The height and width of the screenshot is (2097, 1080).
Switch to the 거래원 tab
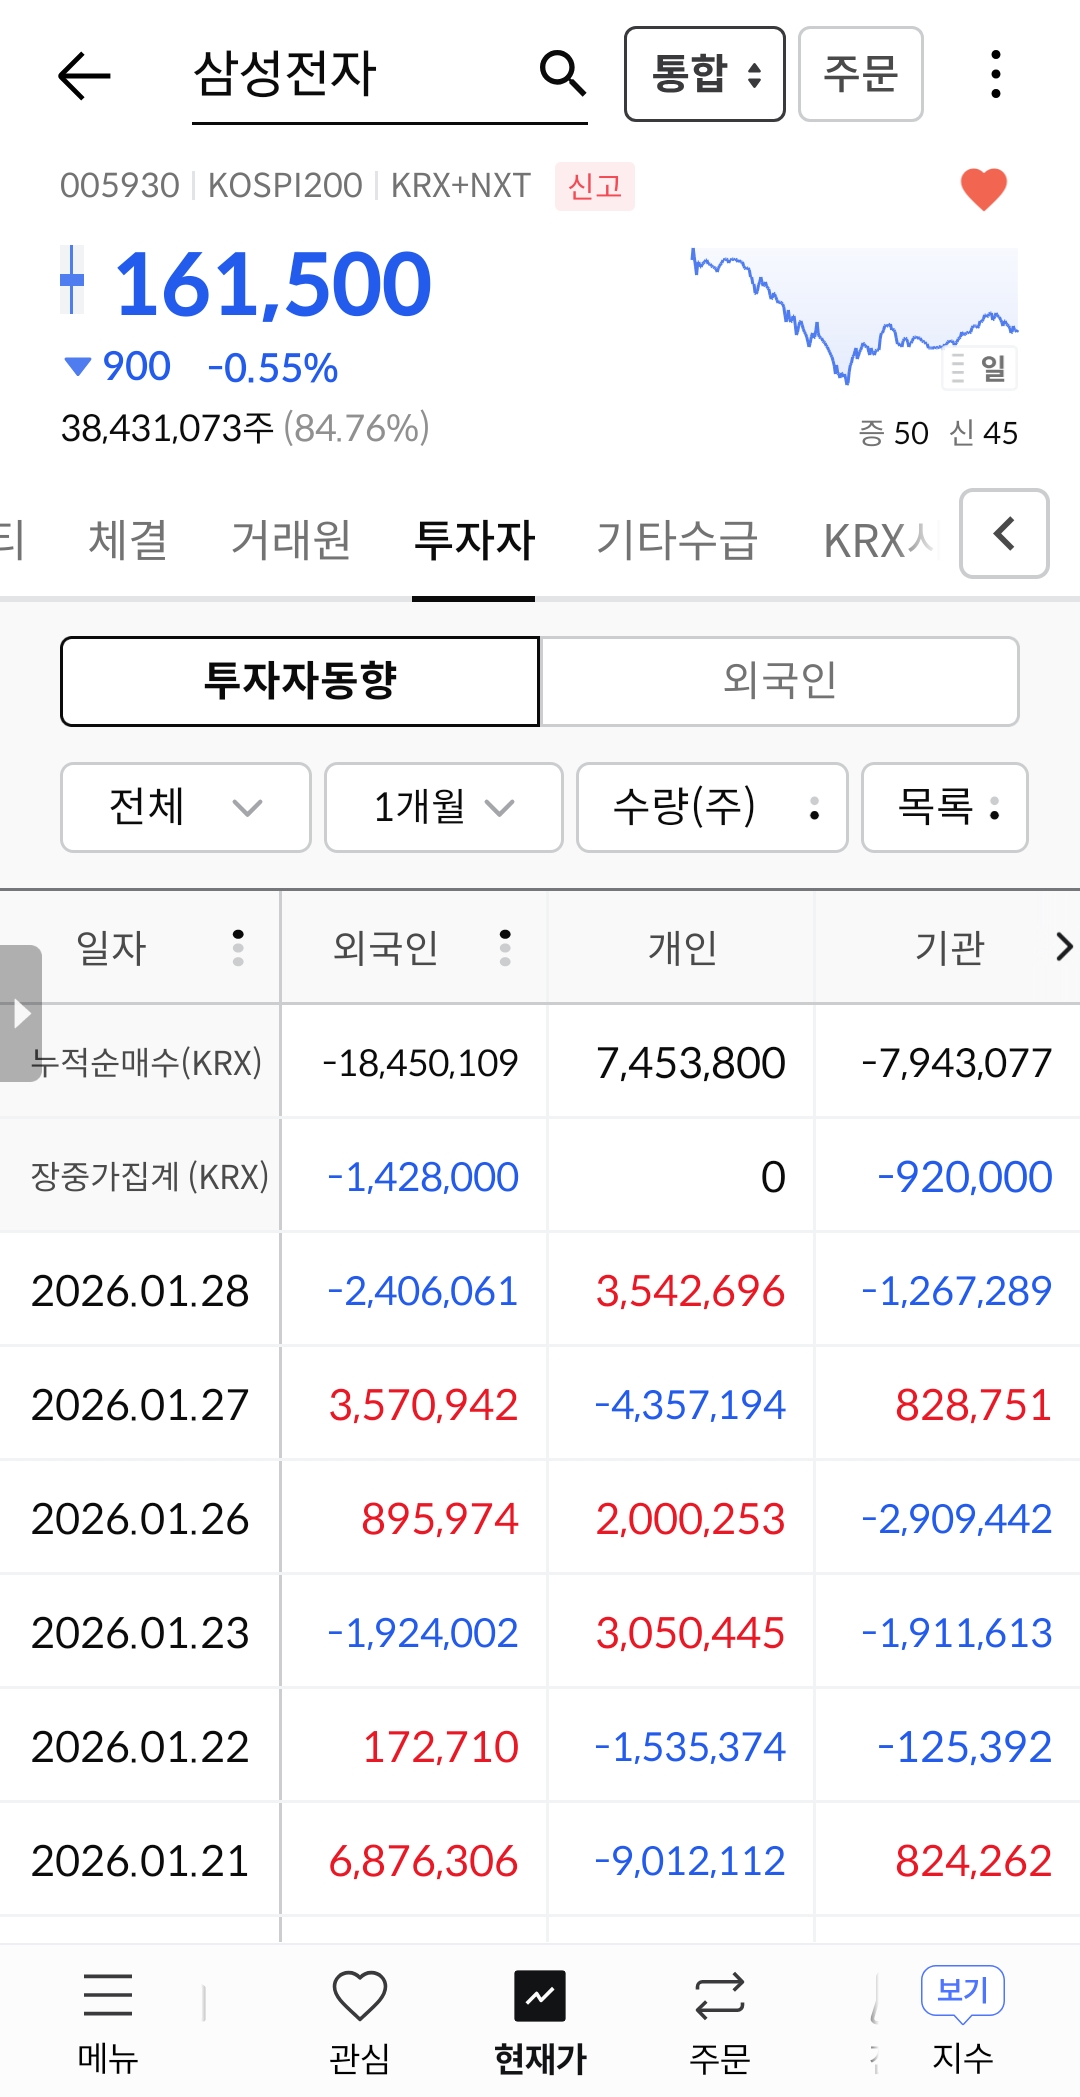(291, 540)
